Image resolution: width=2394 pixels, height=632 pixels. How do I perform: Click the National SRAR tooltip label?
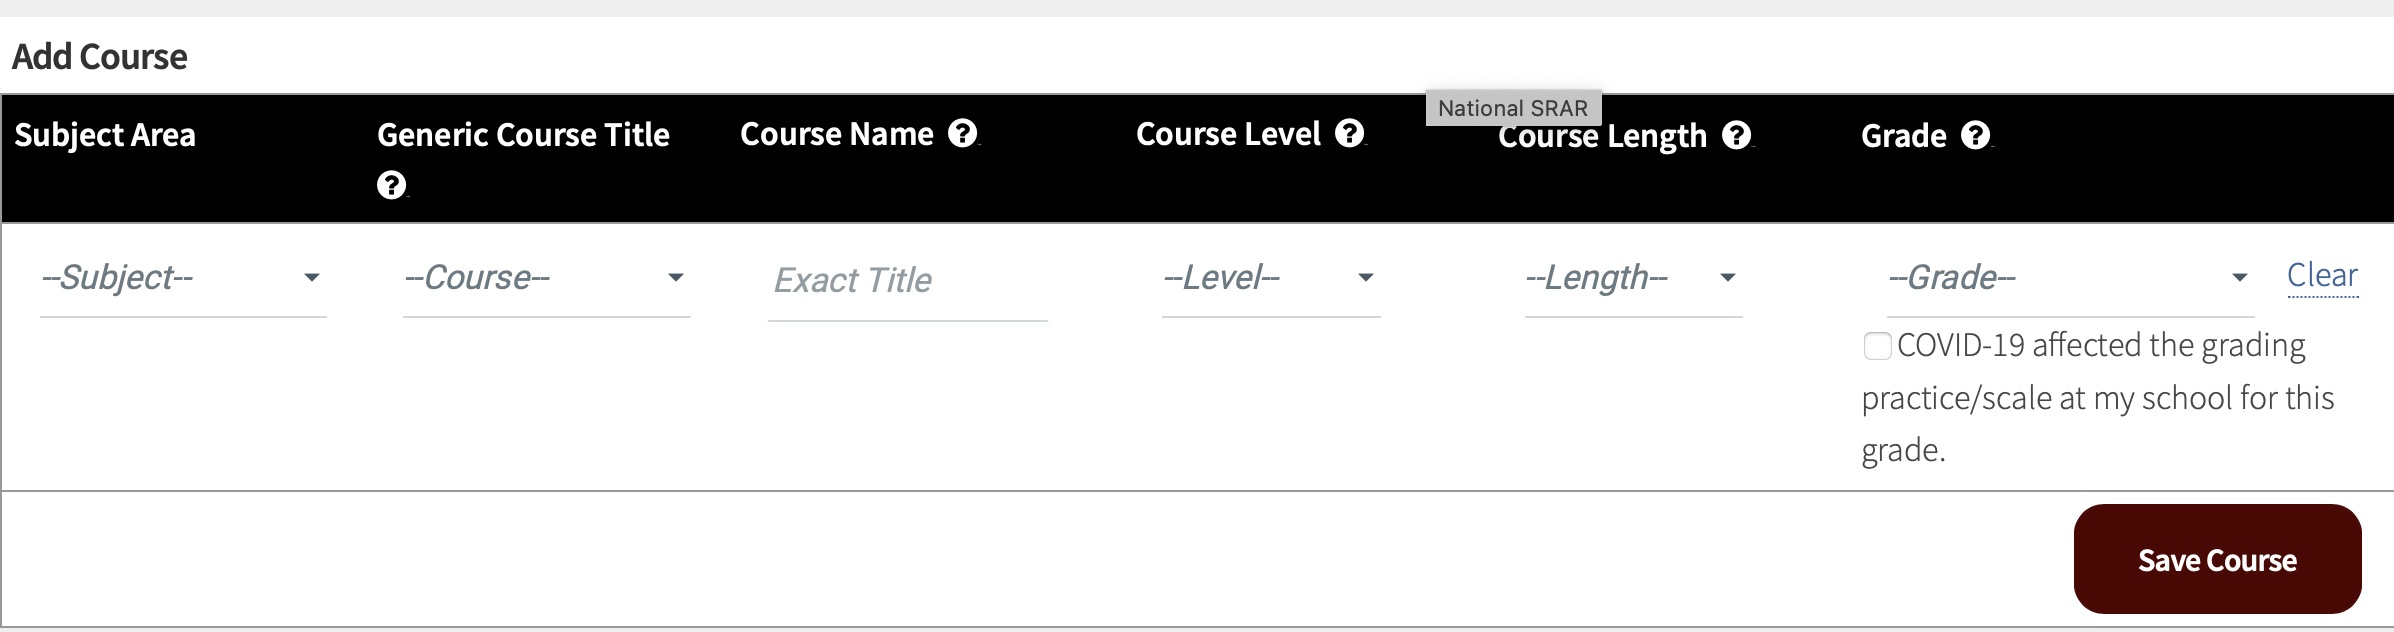(1513, 108)
